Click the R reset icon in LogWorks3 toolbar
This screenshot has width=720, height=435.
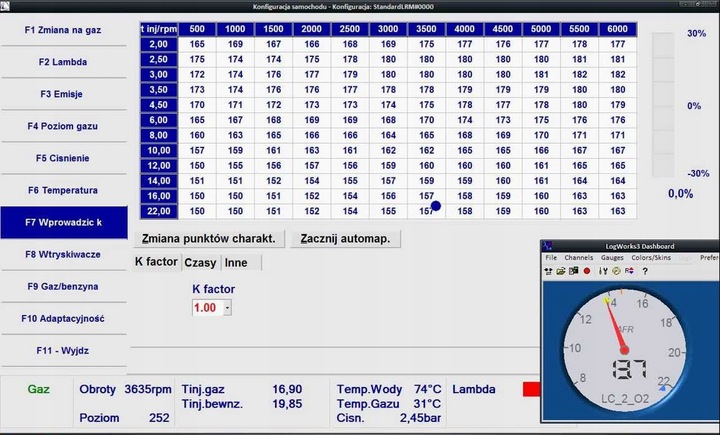629,271
